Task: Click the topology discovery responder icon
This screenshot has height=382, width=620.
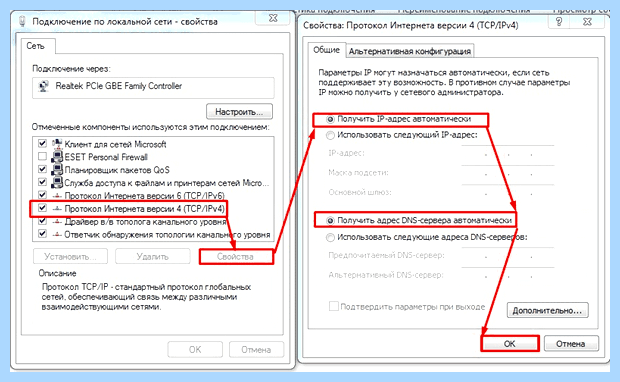Action: point(57,234)
